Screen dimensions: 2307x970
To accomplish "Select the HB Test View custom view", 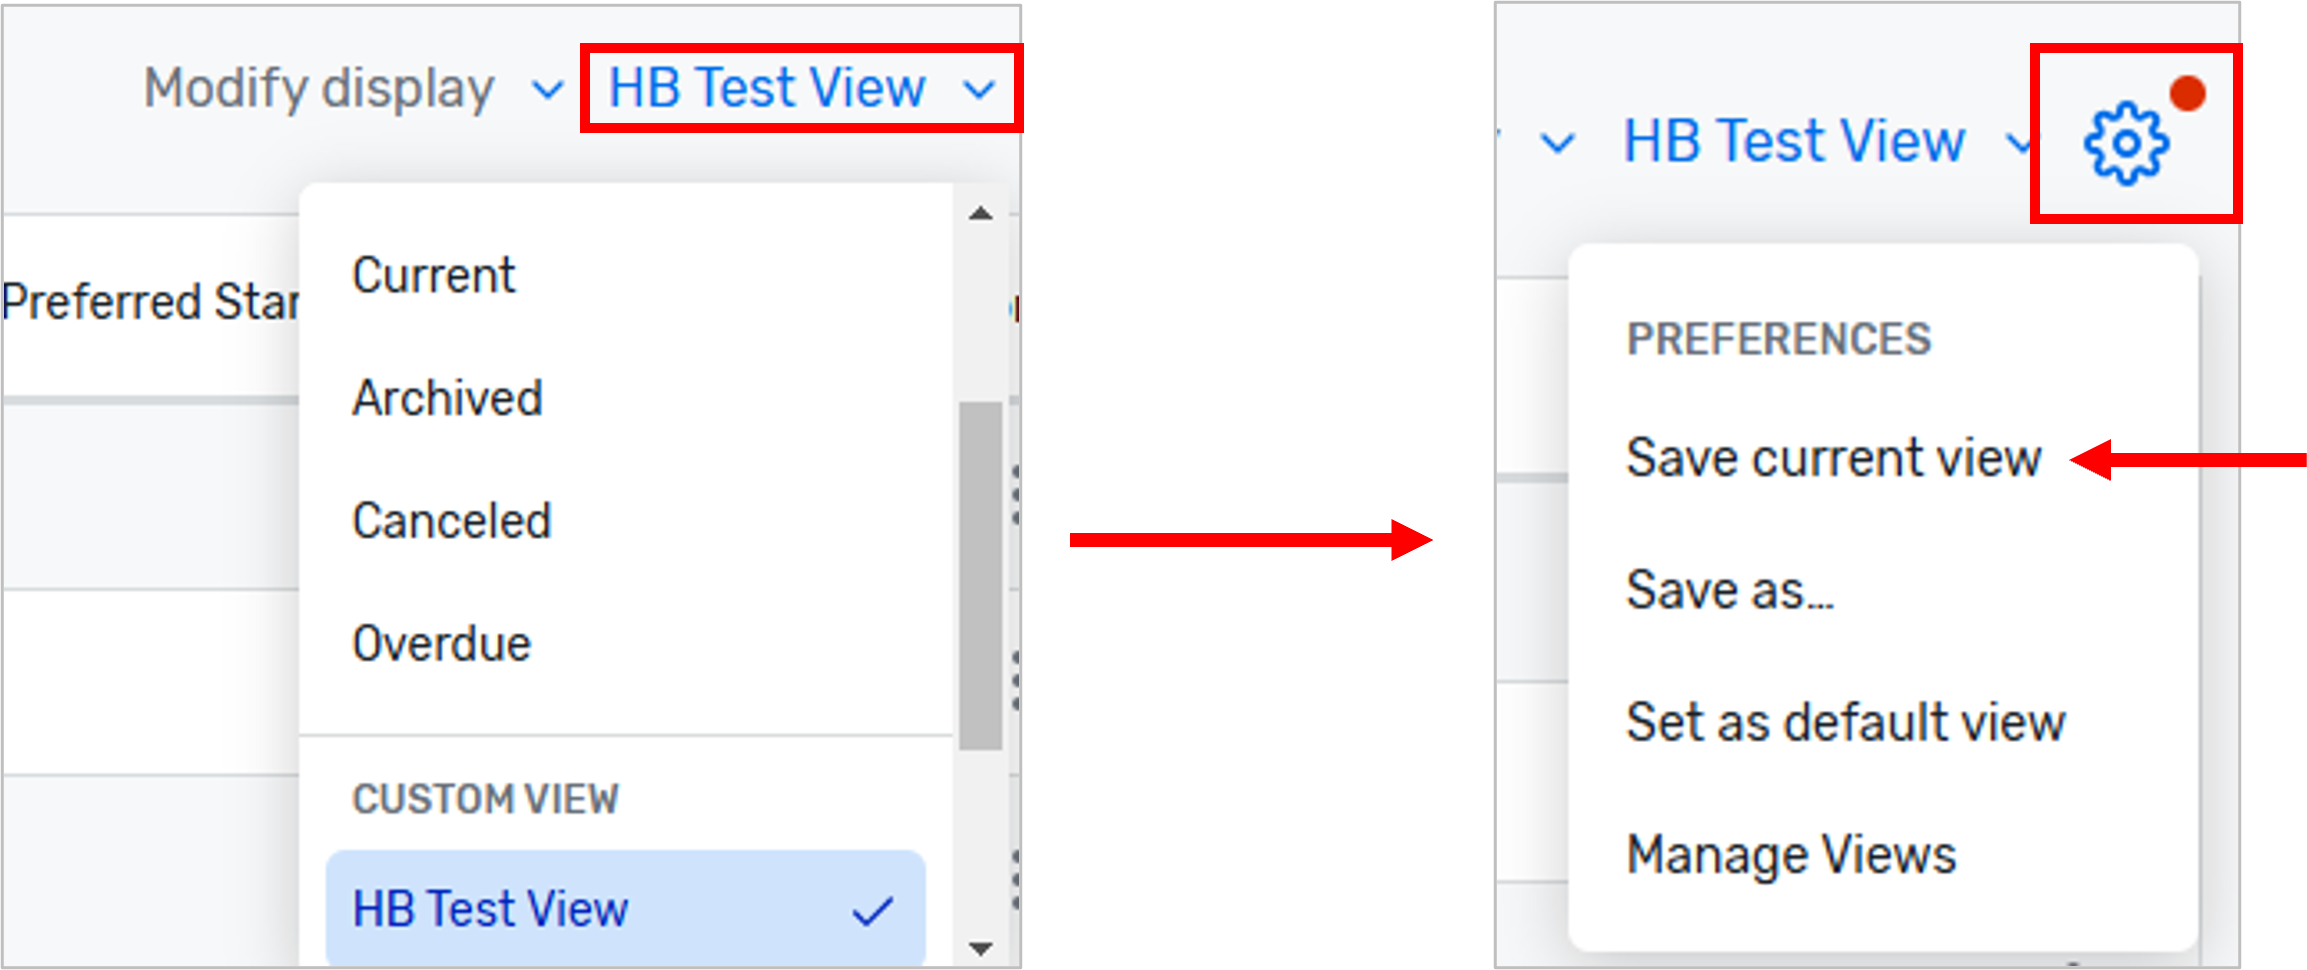I will click(490, 908).
